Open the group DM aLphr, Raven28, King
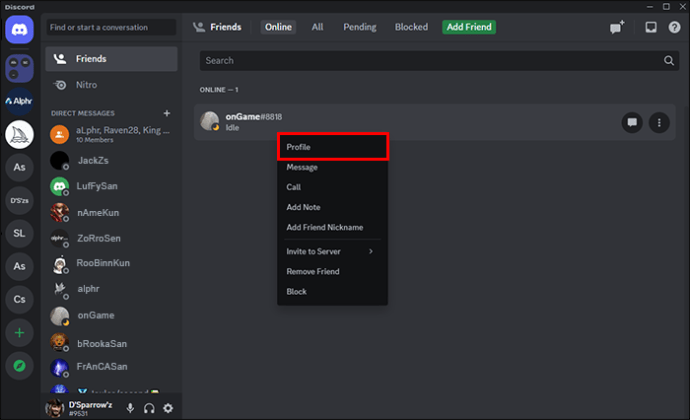690x420 pixels. (x=111, y=134)
